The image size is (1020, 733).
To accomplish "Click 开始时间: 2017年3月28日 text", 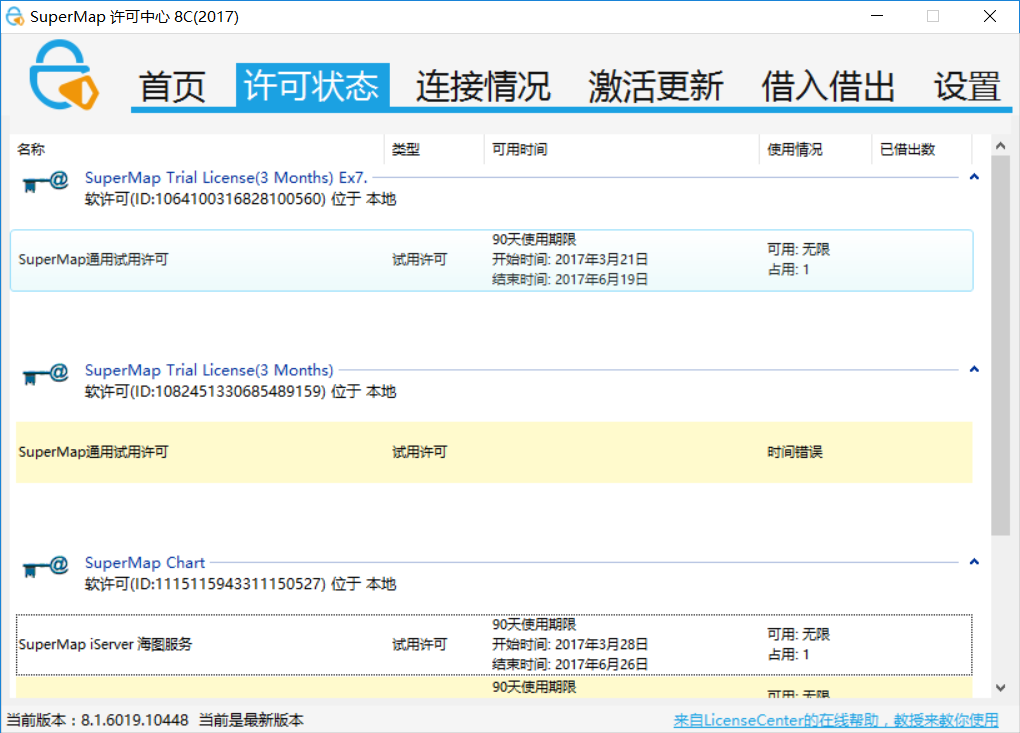I will pyautogui.click(x=570, y=645).
